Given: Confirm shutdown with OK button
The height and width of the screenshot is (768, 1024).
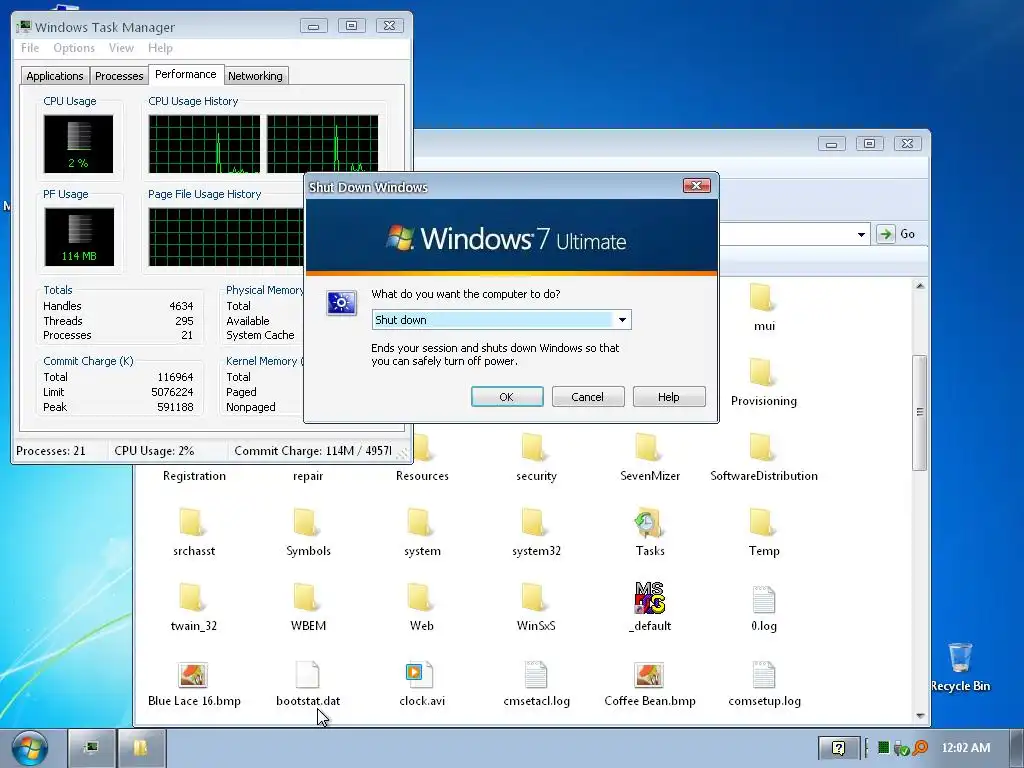Looking at the screenshot, I should [507, 396].
